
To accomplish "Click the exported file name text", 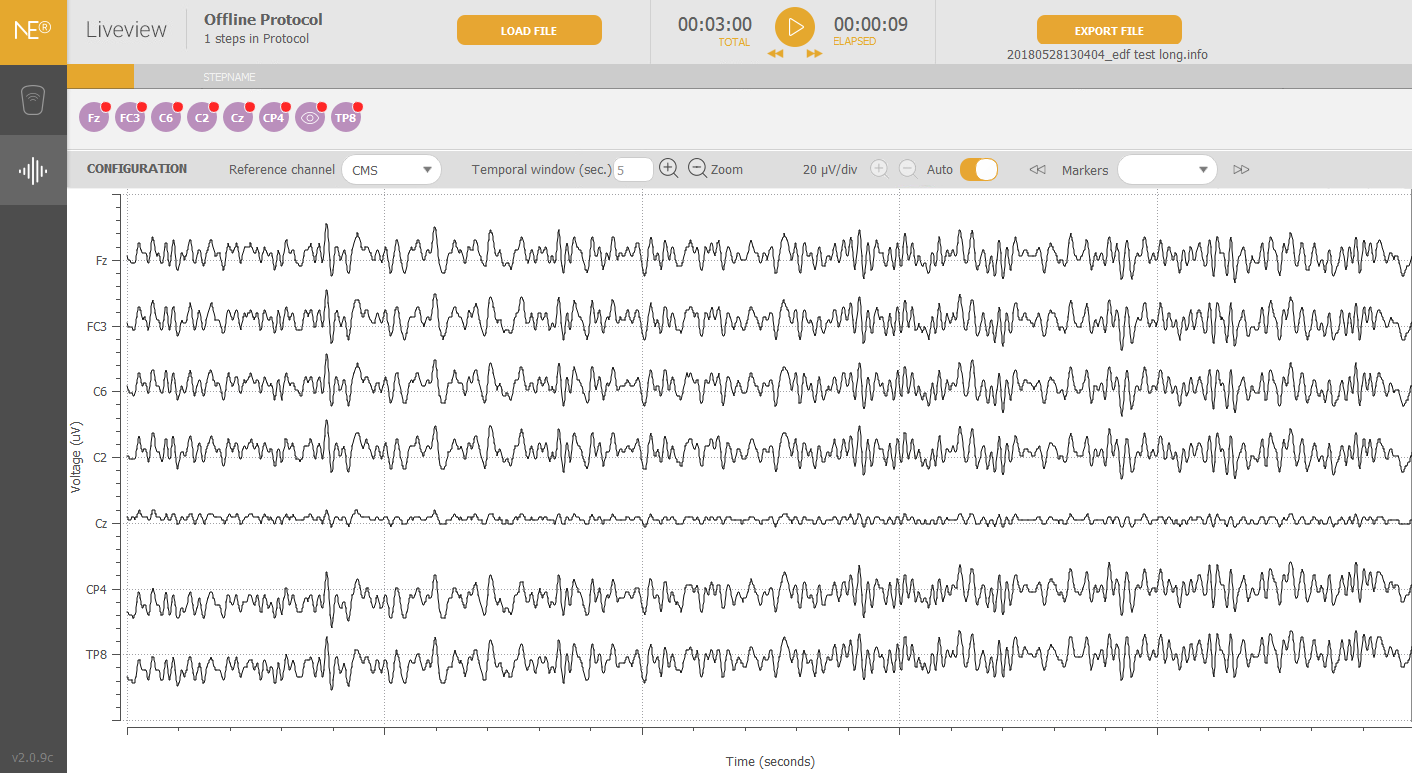I will [1107, 55].
